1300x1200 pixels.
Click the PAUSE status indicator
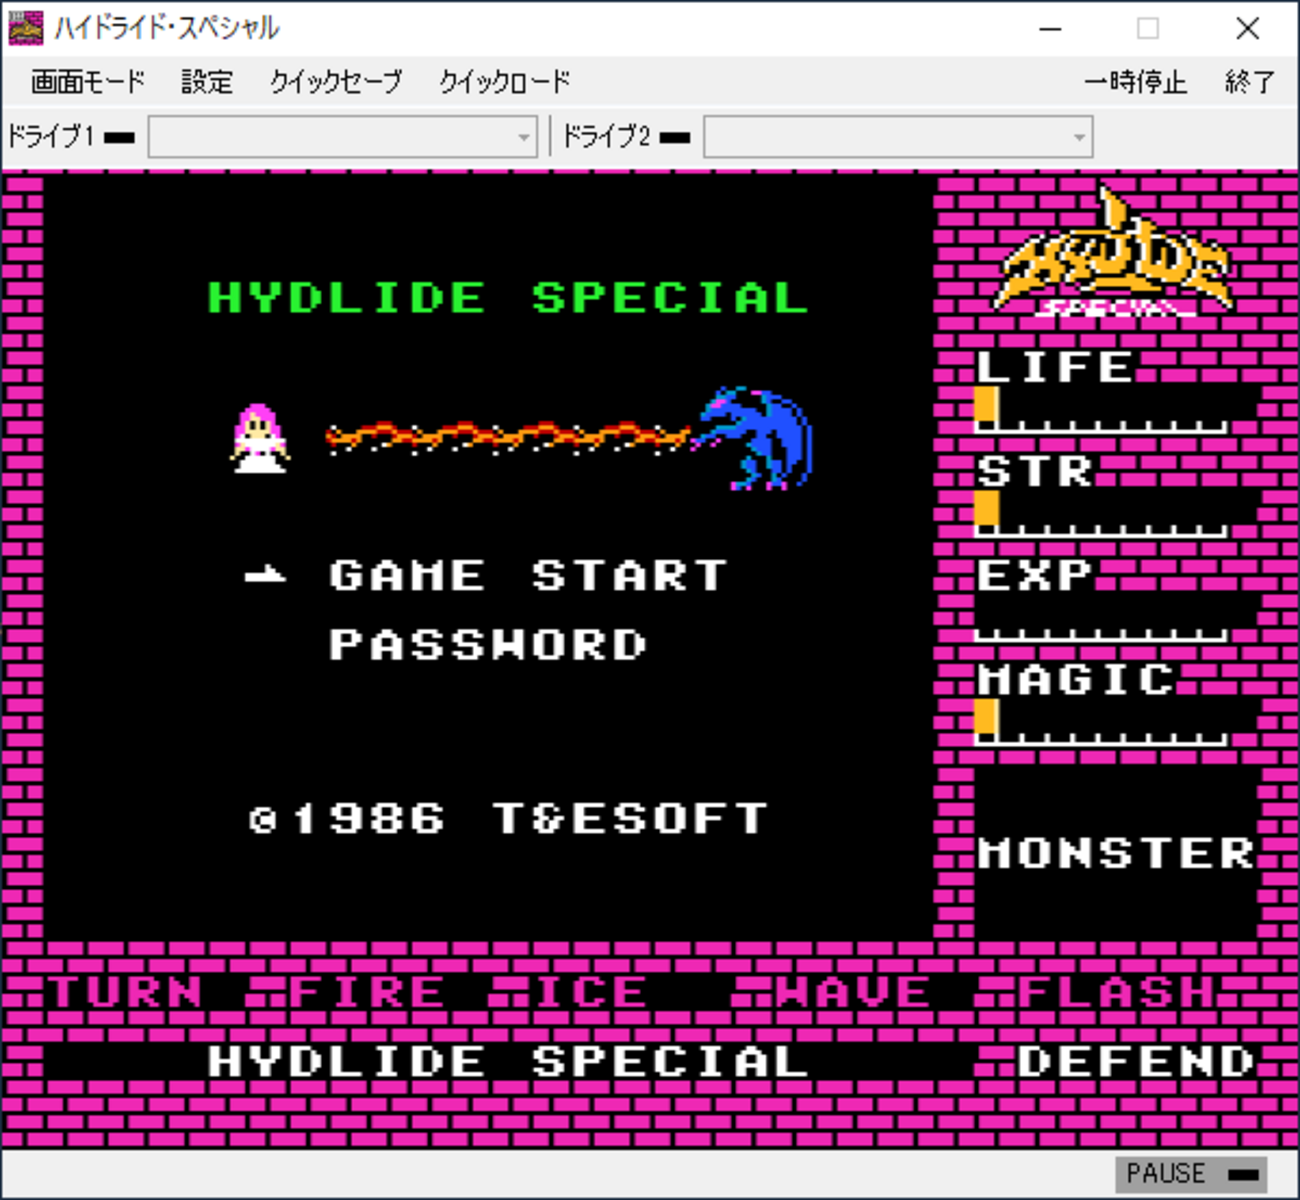[1191, 1173]
